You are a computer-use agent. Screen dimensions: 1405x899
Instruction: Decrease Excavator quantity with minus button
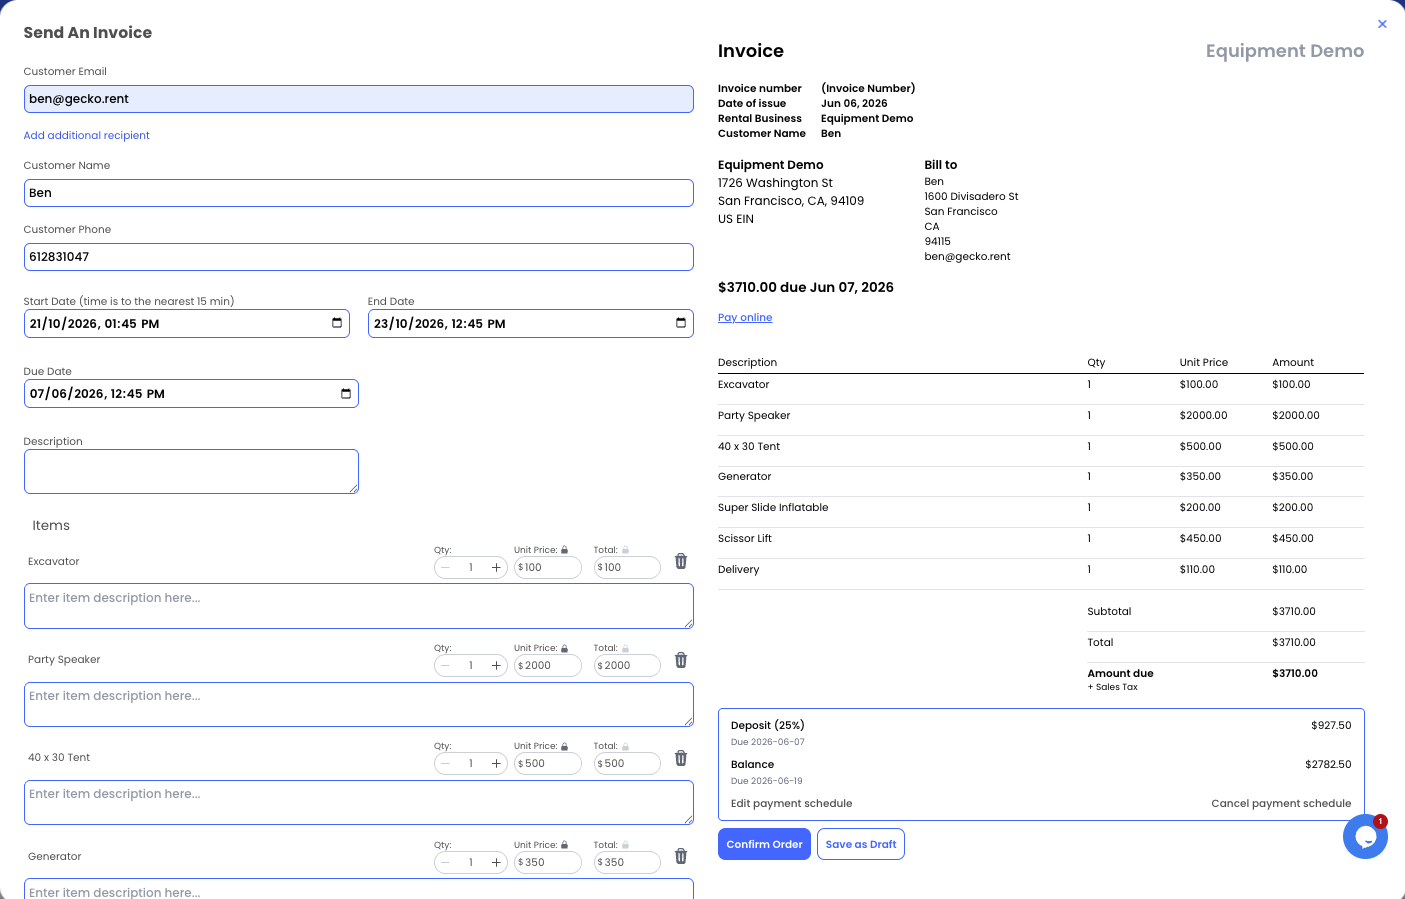coord(446,567)
